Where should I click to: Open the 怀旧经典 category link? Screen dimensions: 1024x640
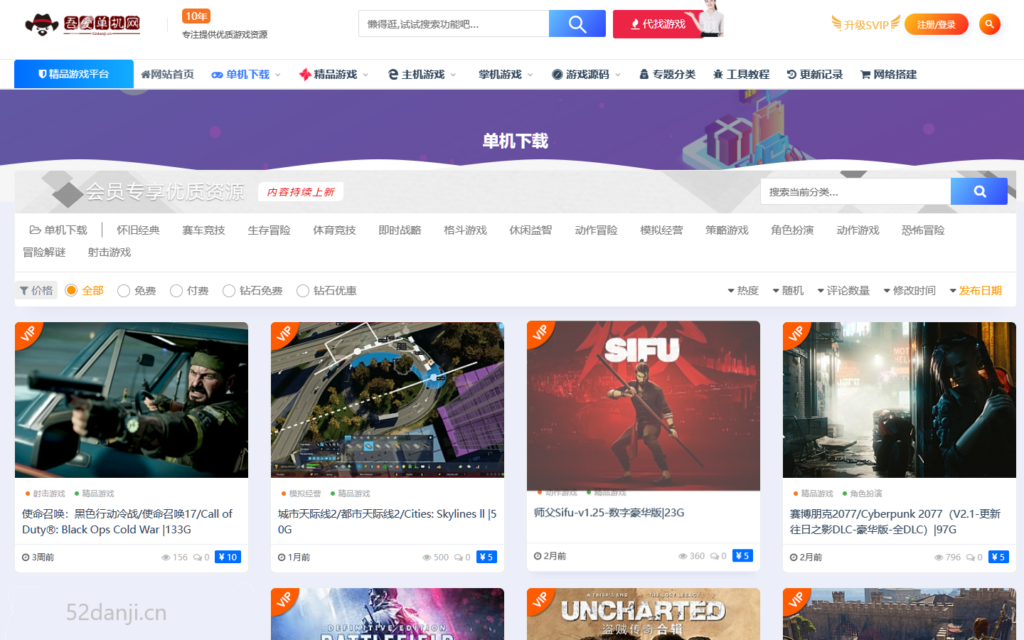138,230
